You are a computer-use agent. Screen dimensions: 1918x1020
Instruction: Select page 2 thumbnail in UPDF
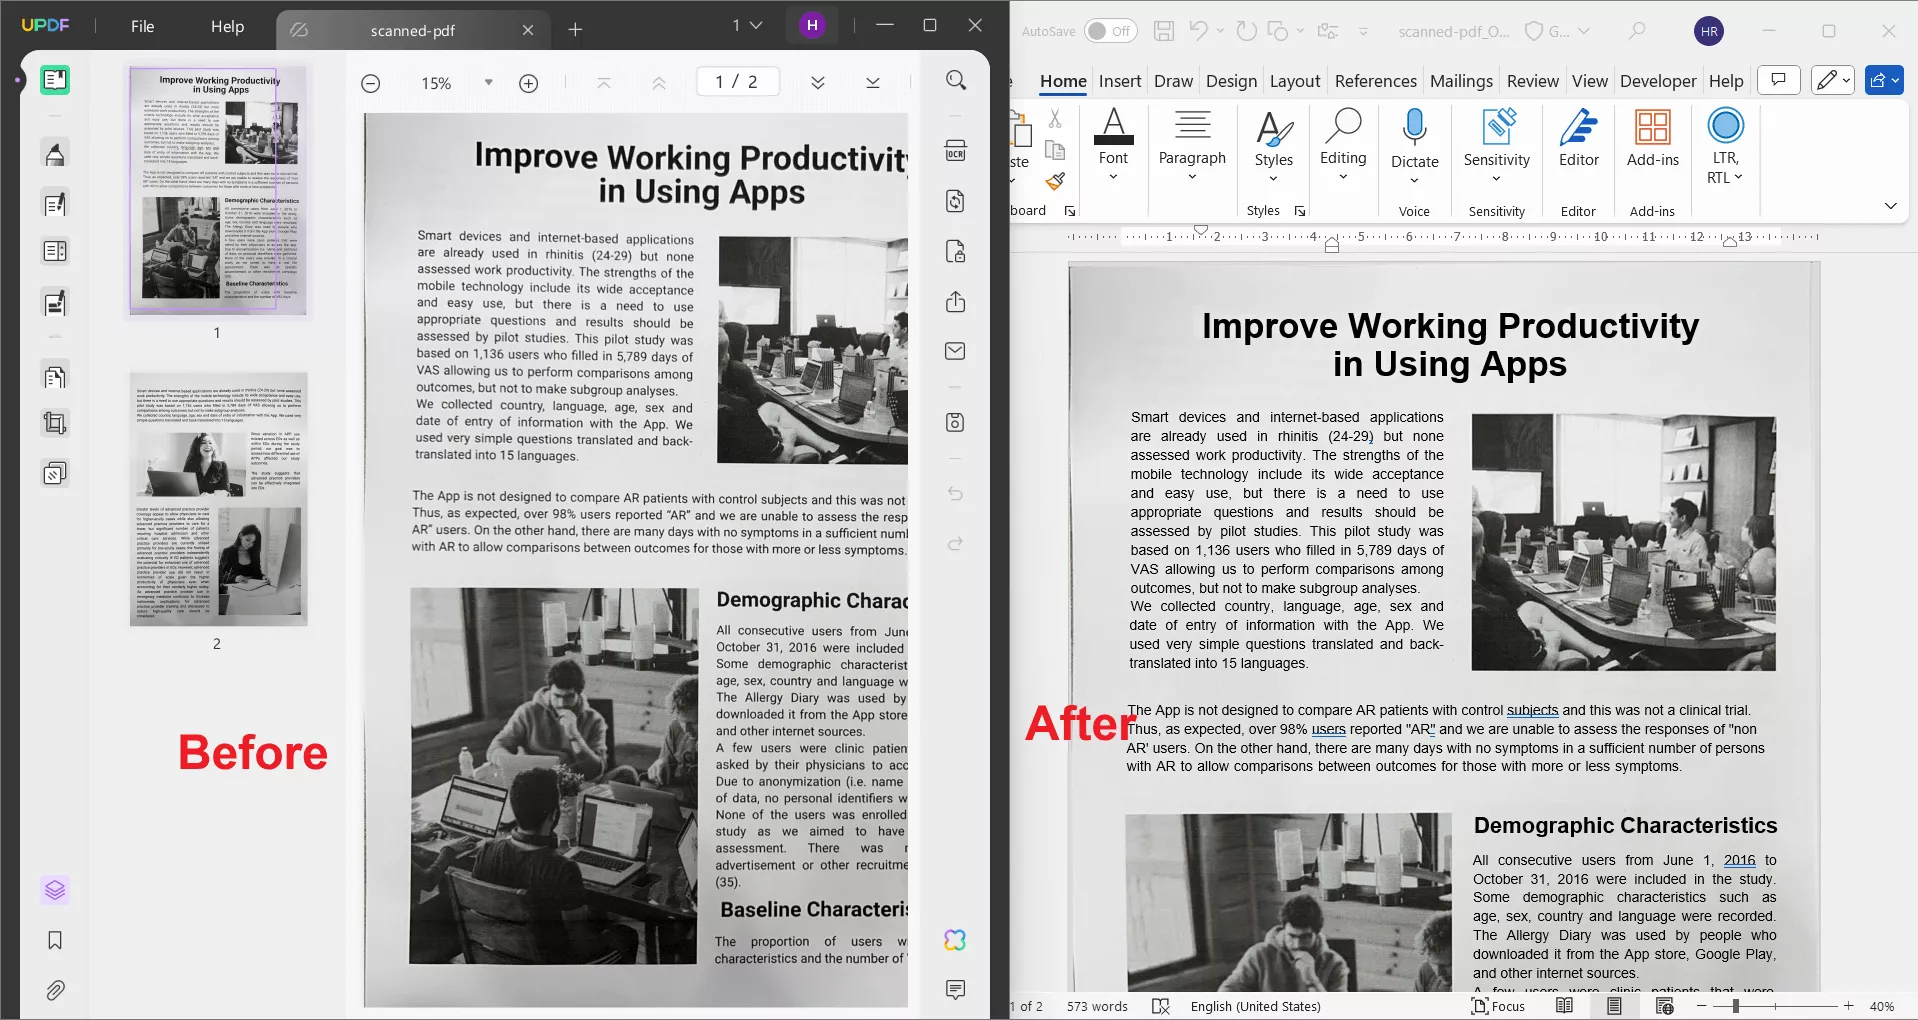[x=218, y=499]
